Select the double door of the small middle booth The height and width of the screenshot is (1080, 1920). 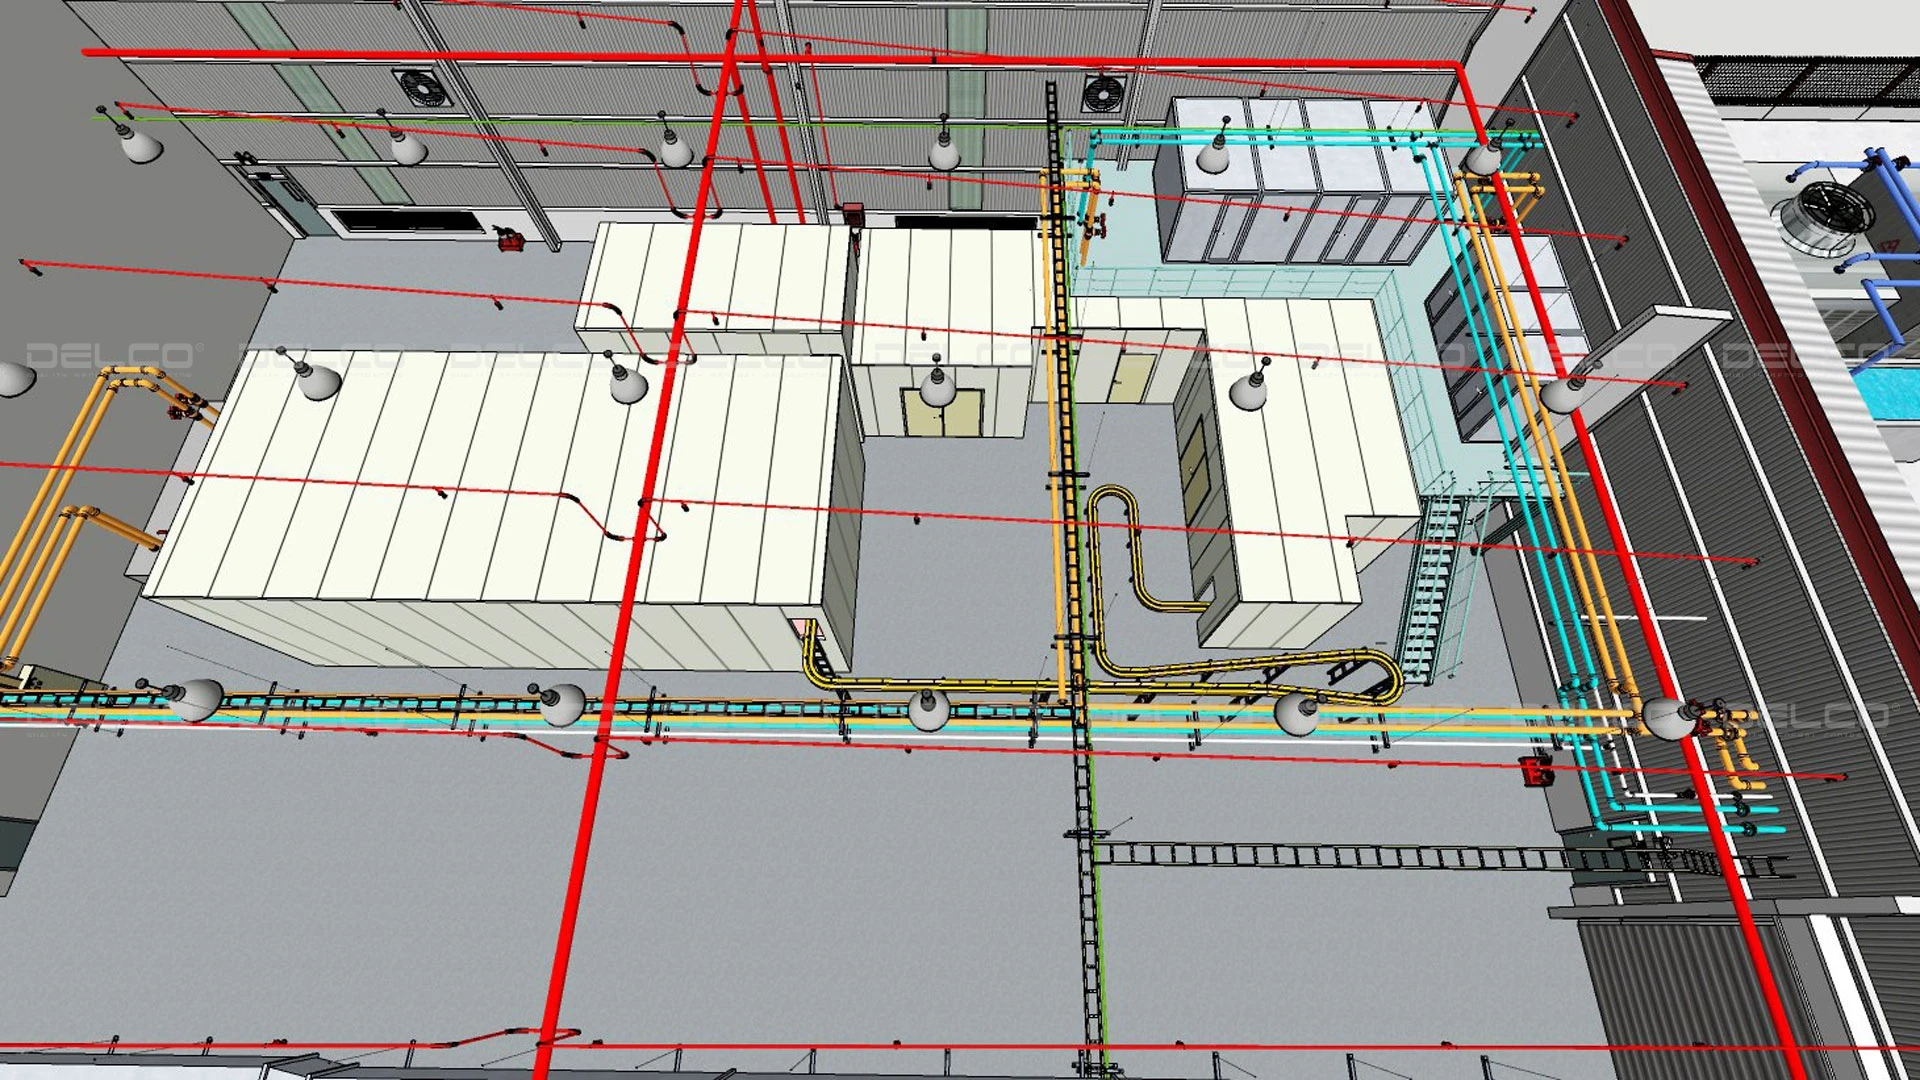[942, 413]
